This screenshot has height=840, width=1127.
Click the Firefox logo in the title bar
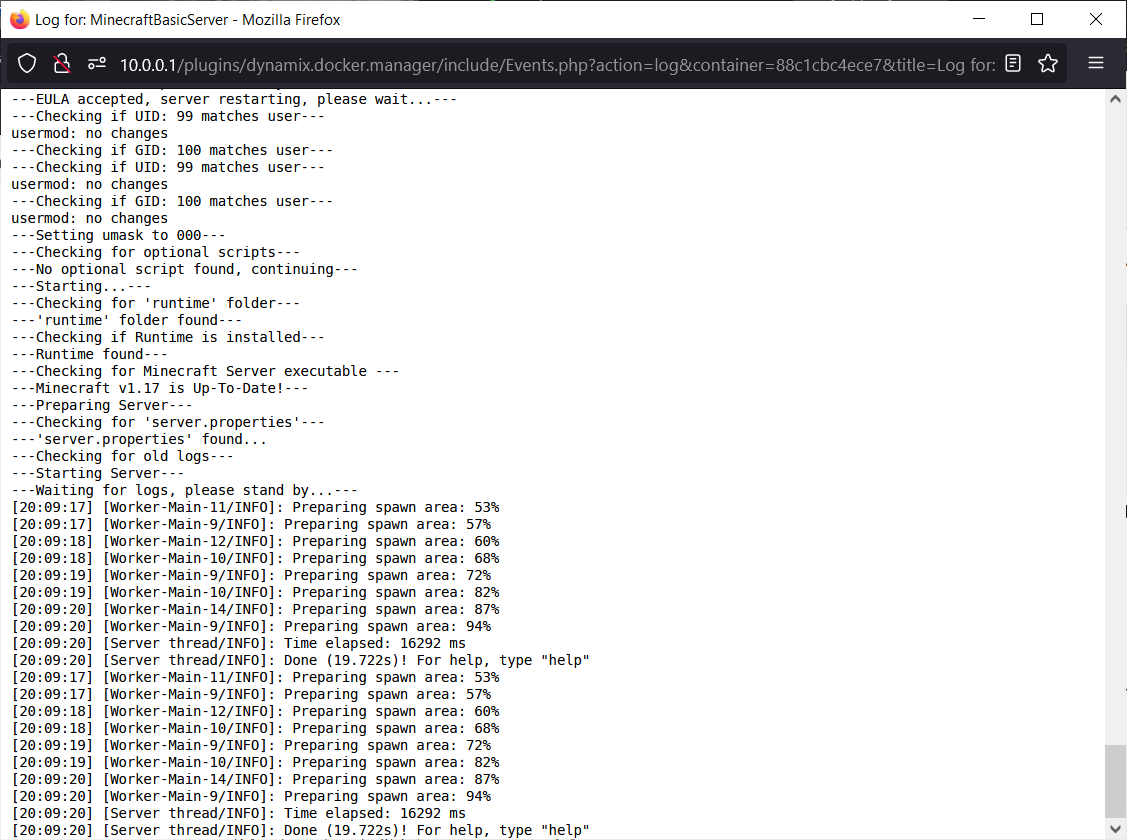(19, 19)
